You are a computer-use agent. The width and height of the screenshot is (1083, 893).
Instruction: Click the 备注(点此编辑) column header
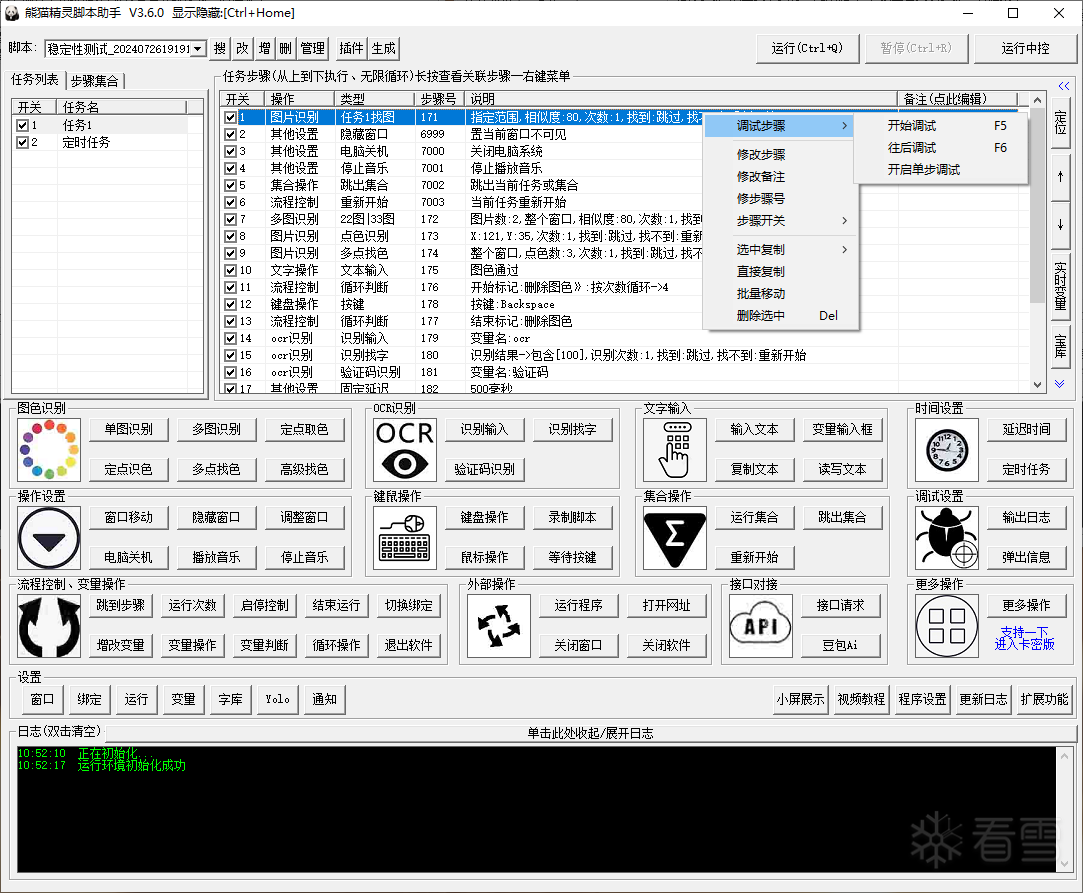click(x=957, y=99)
